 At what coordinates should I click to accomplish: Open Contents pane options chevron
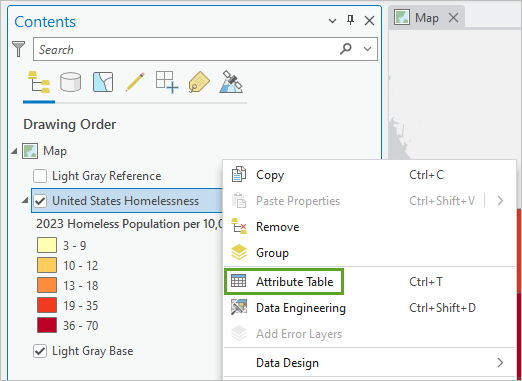coord(332,21)
